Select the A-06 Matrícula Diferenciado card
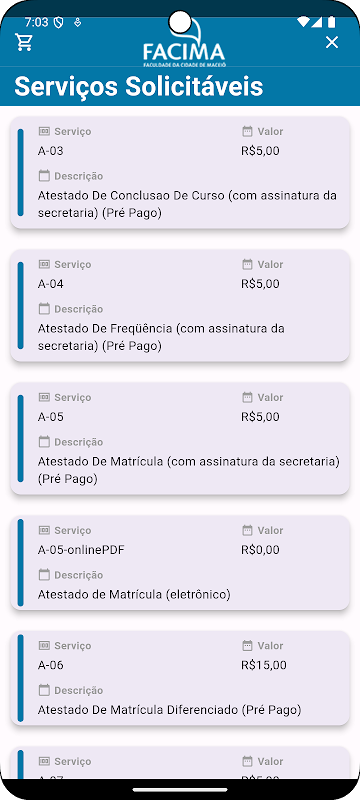The image size is (360, 800). pyautogui.click(x=180, y=678)
